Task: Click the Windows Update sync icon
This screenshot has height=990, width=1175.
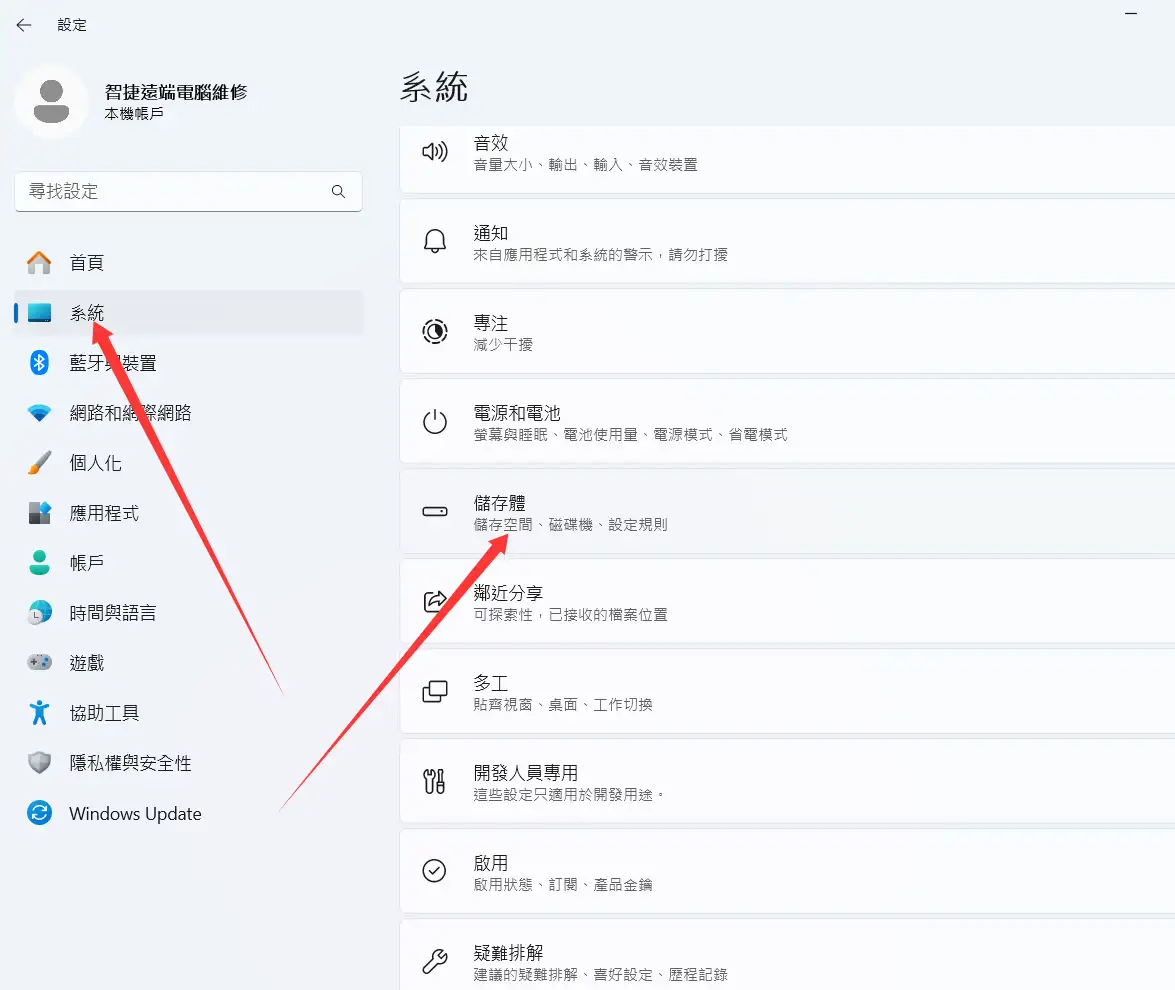Action: pos(39,813)
